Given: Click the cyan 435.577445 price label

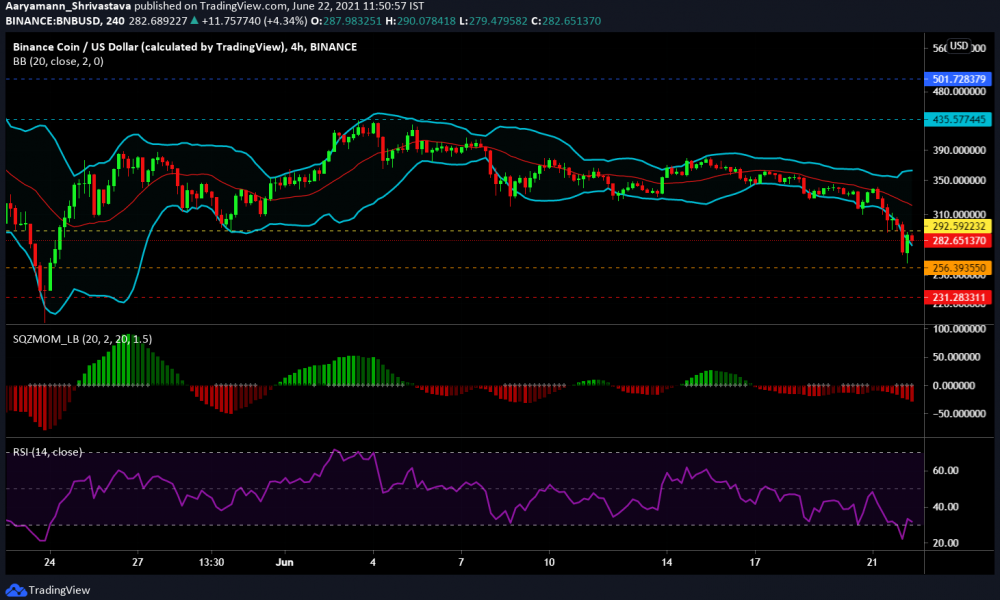Looking at the screenshot, I should [x=958, y=119].
